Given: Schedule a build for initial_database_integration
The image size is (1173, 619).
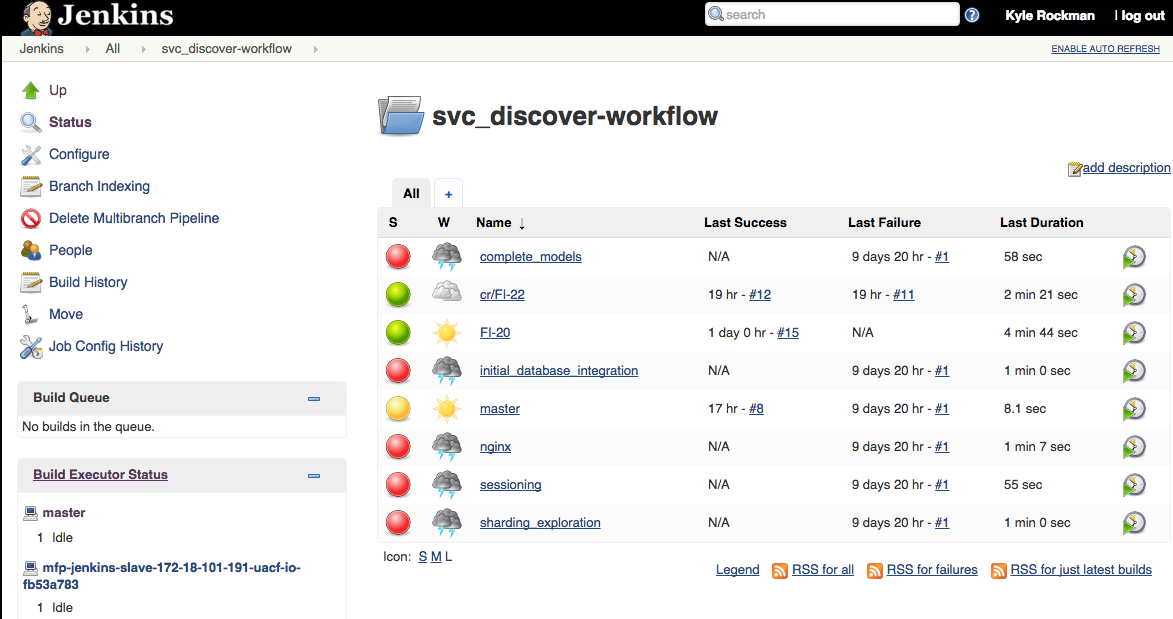Looking at the screenshot, I should [1134, 371].
